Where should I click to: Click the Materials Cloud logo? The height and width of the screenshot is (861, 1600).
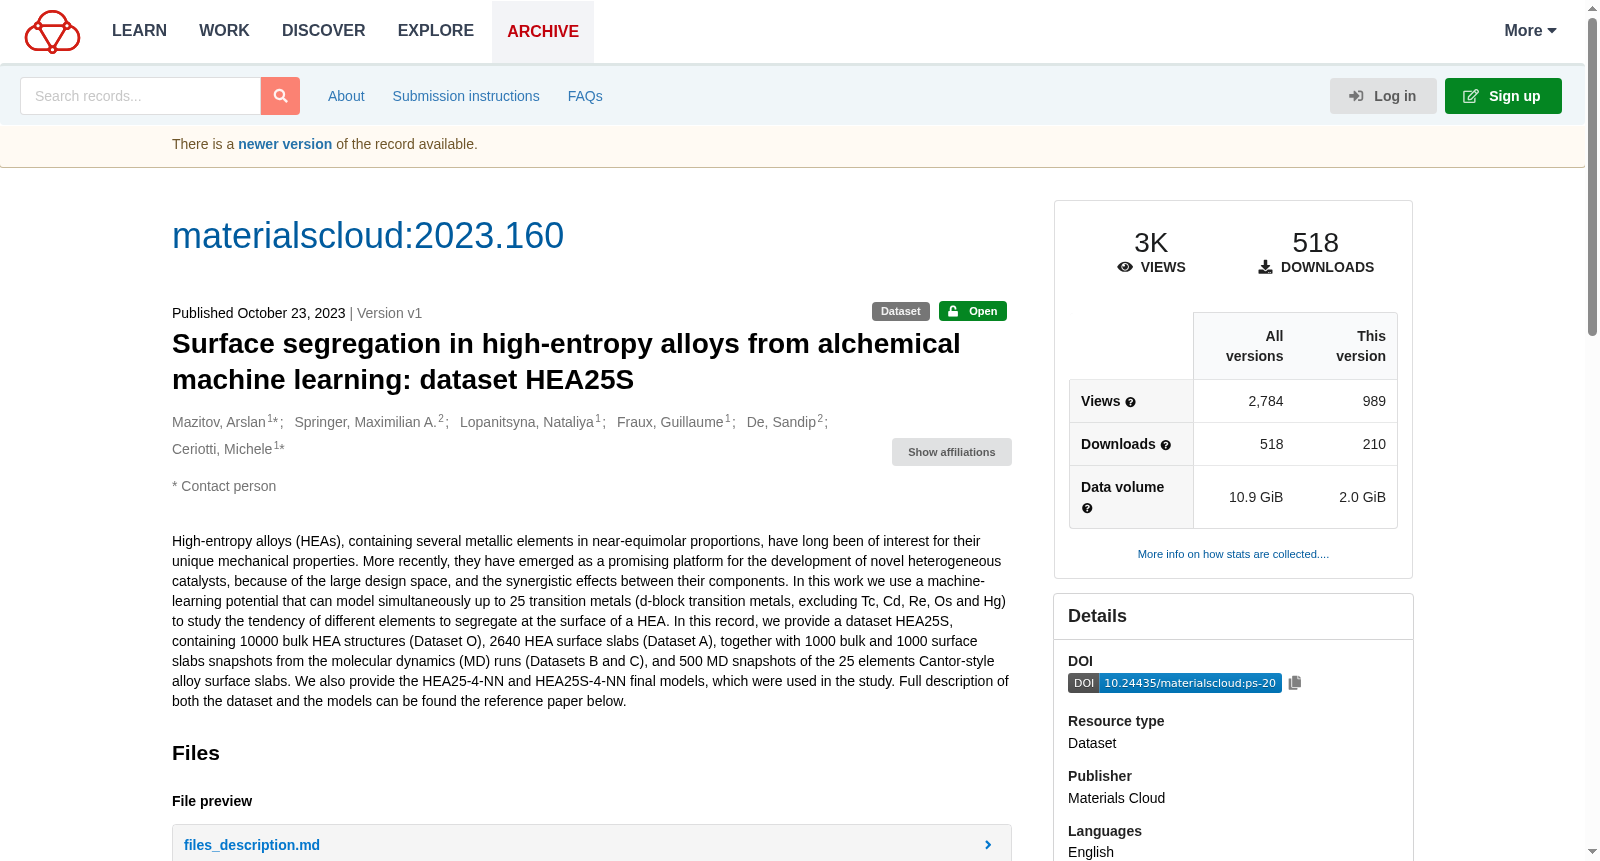coord(52,31)
